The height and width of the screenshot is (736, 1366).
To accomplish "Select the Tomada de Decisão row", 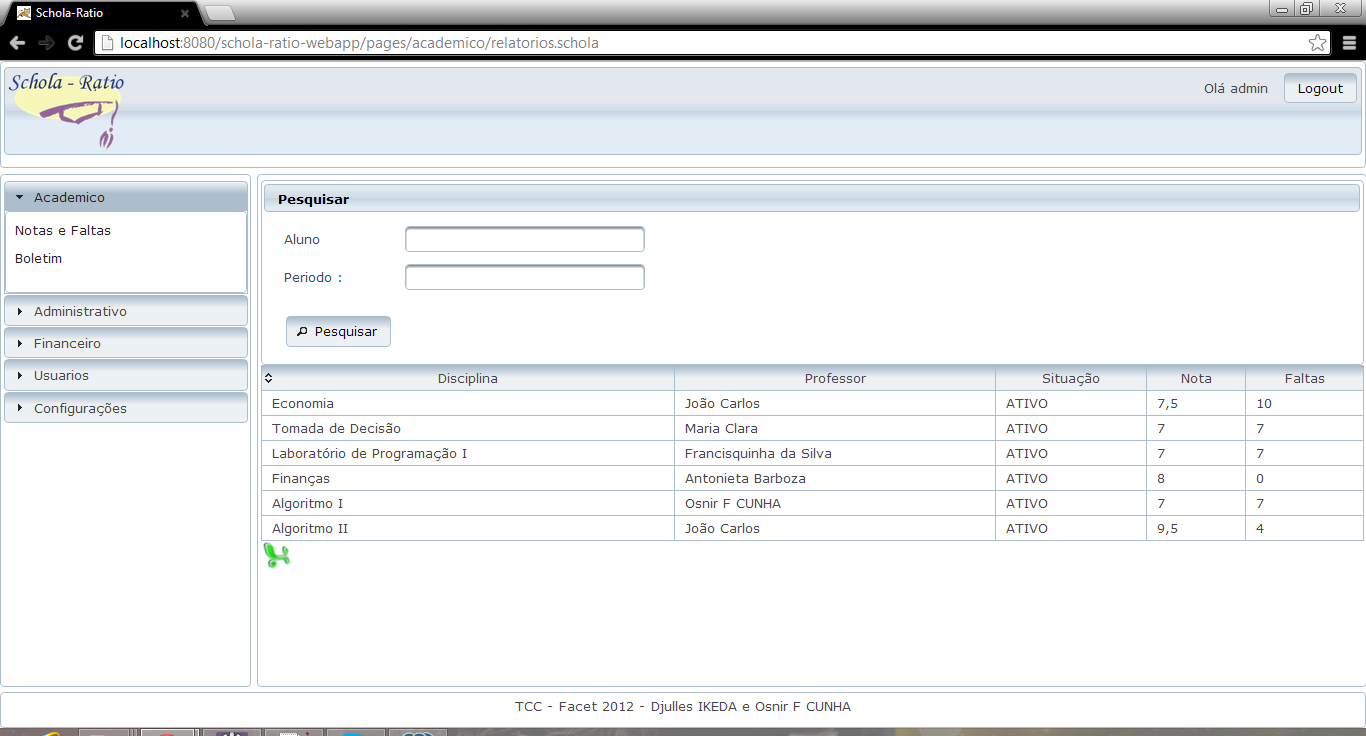I will coord(813,428).
